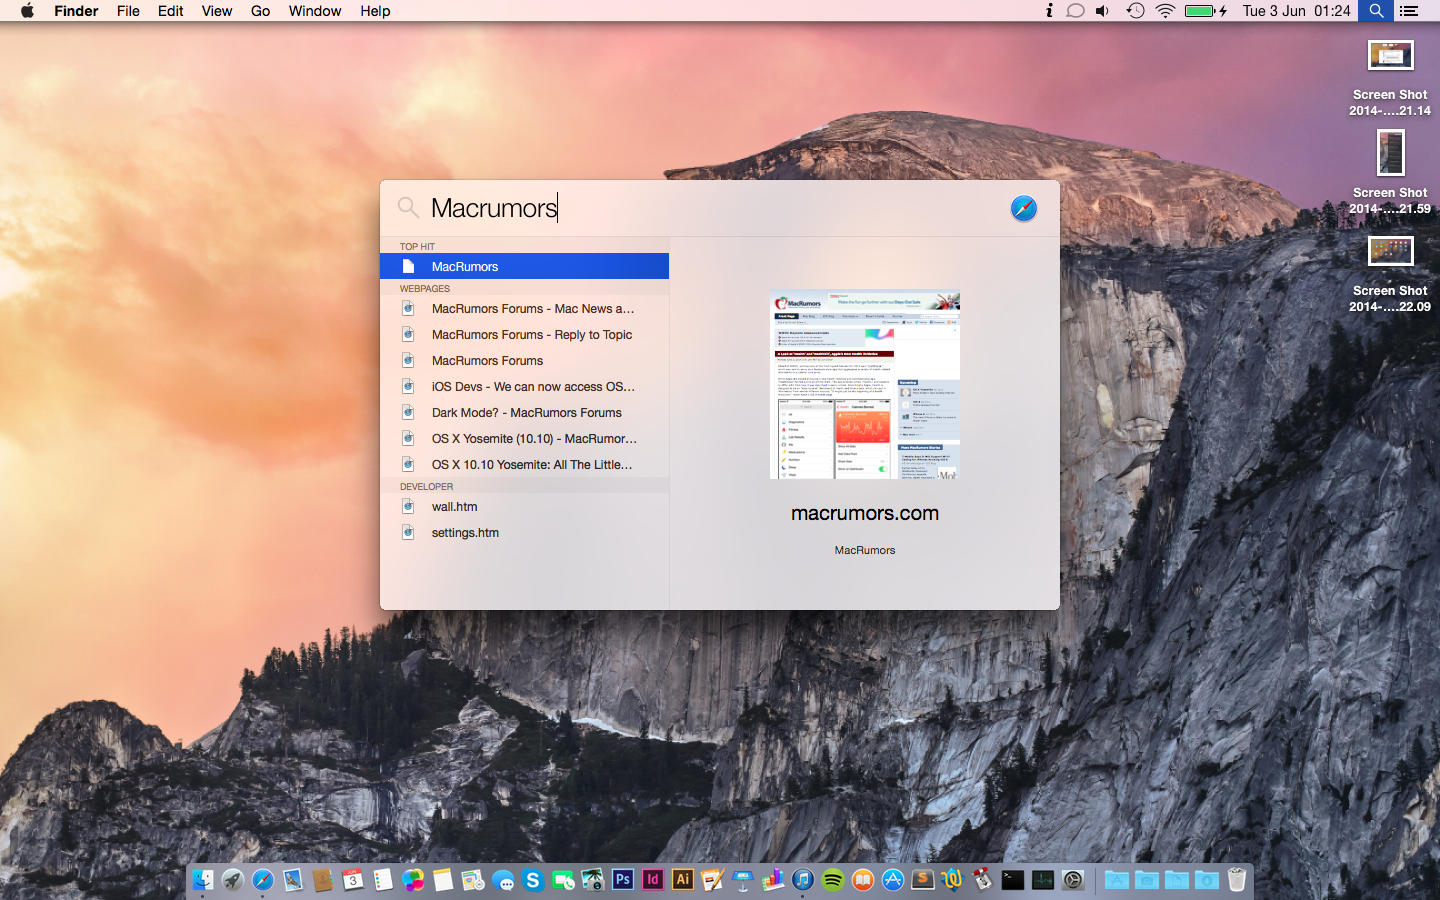
Task: Open the Finder menu
Action: (x=76, y=11)
